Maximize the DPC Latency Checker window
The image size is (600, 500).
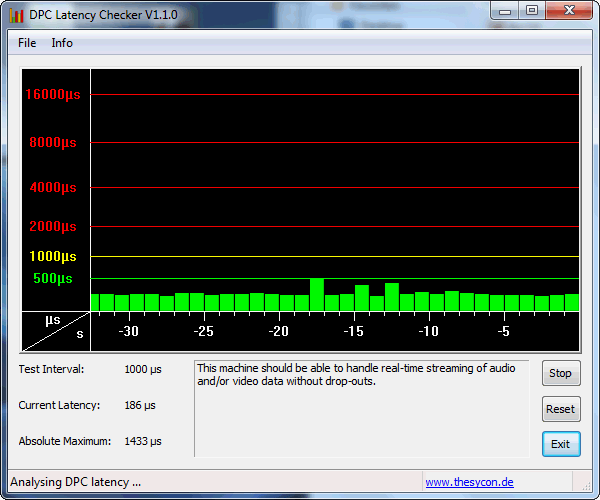click(x=532, y=11)
